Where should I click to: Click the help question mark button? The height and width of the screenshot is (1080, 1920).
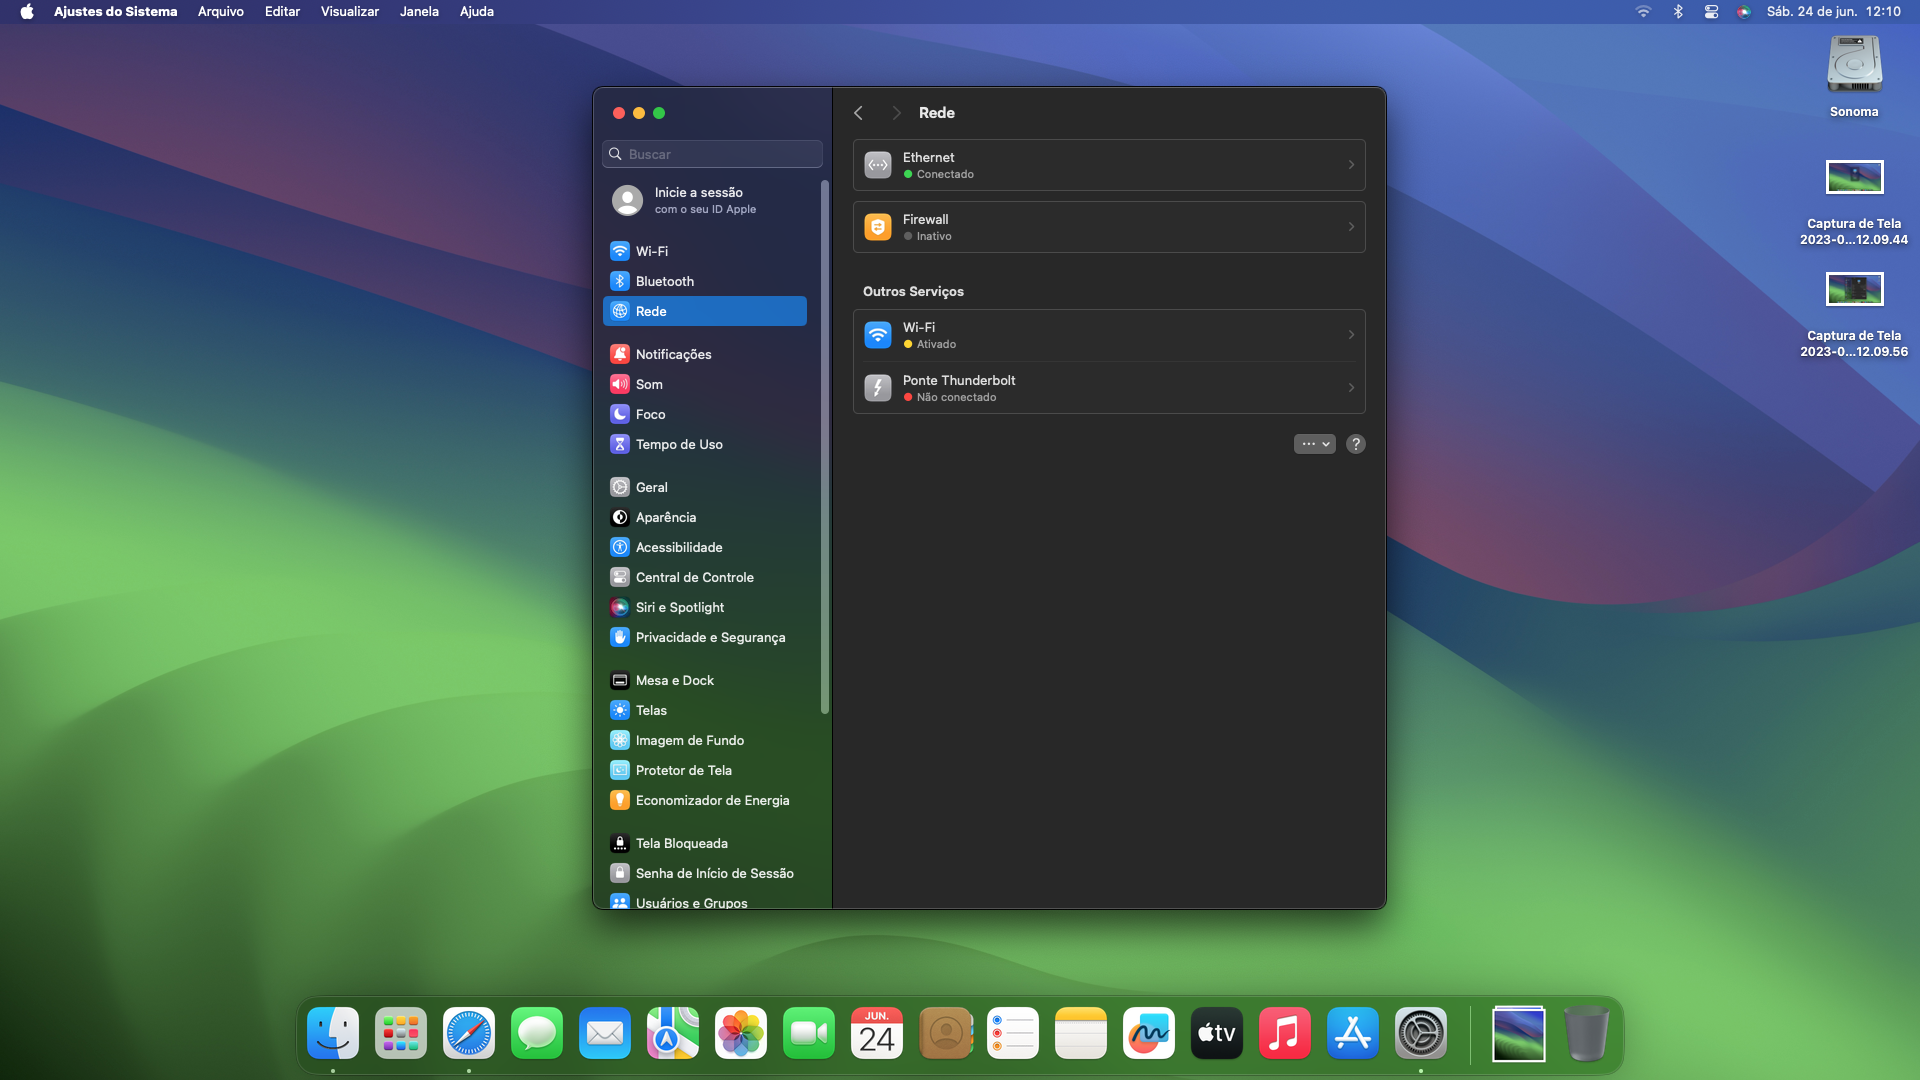(1355, 444)
